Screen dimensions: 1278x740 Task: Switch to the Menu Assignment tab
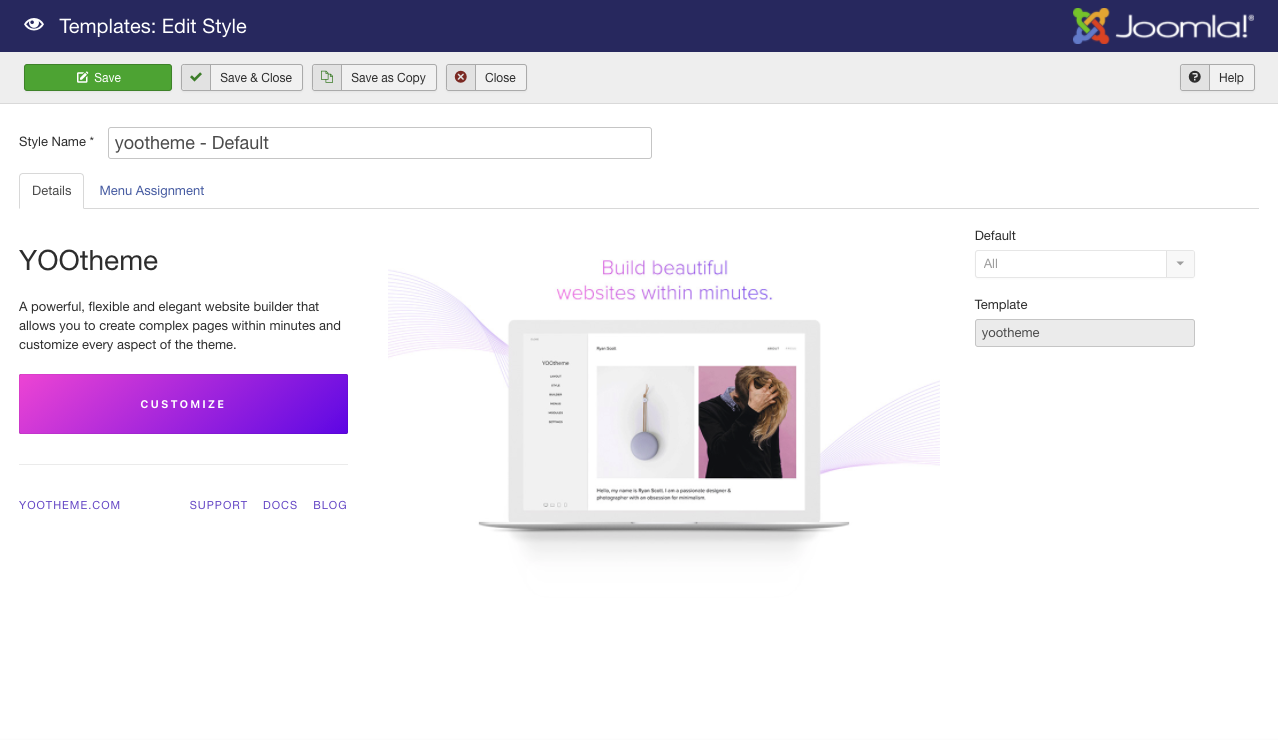[152, 191]
